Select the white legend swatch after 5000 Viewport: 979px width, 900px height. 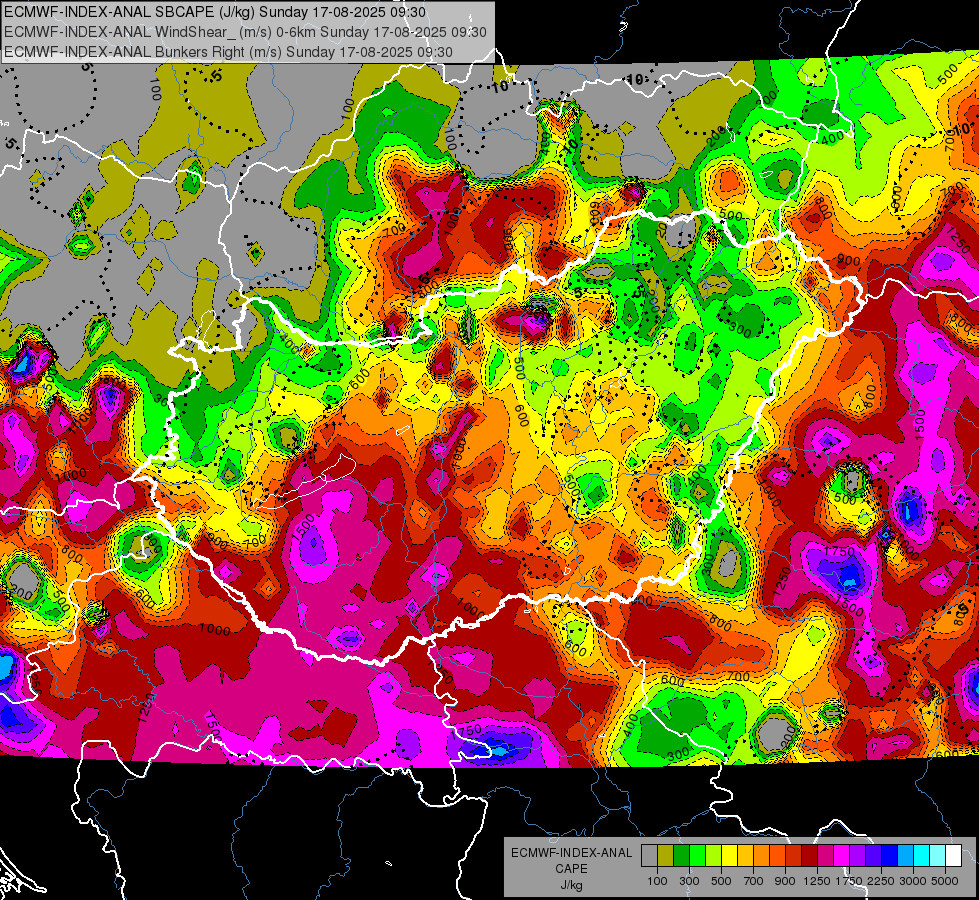(954, 856)
